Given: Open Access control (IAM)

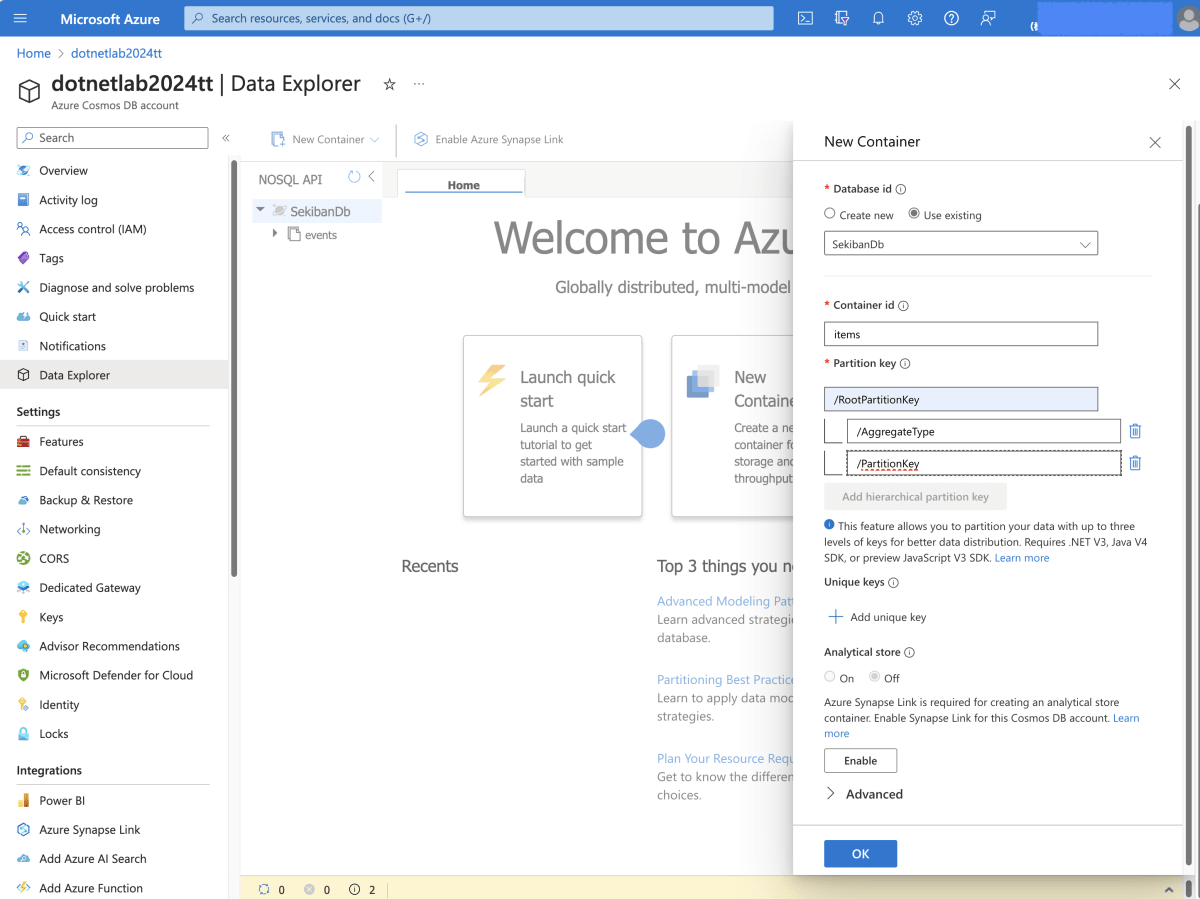Looking at the screenshot, I should point(92,229).
